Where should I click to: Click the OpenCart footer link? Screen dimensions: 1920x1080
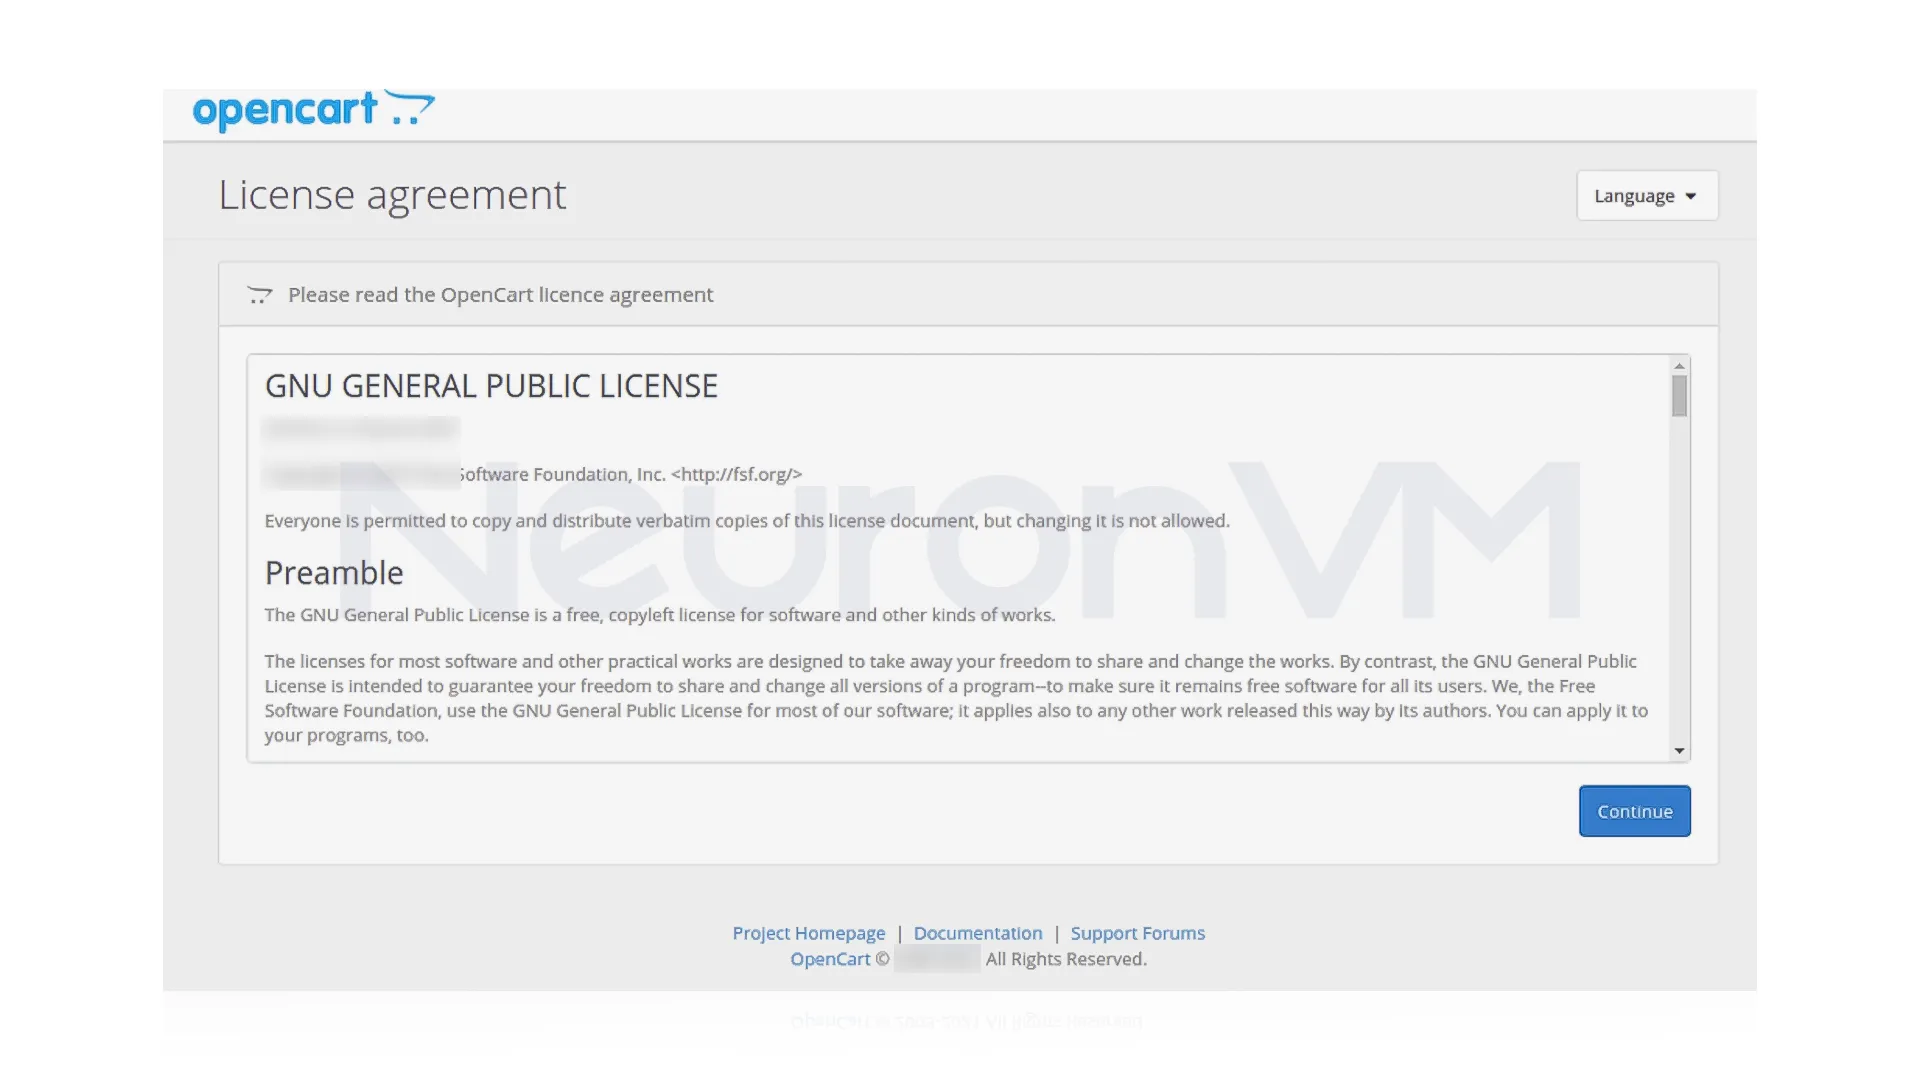tap(830, 959)
